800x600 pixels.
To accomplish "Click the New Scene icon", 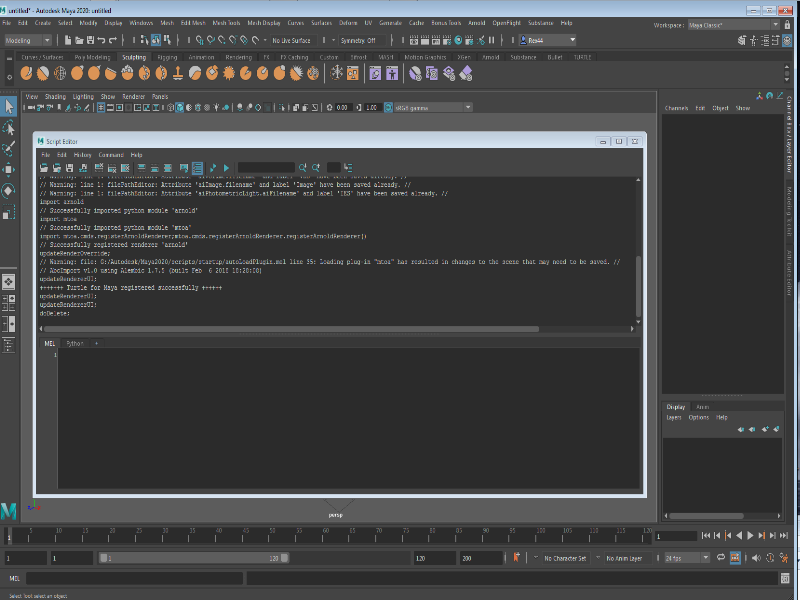I will point(68,40).
